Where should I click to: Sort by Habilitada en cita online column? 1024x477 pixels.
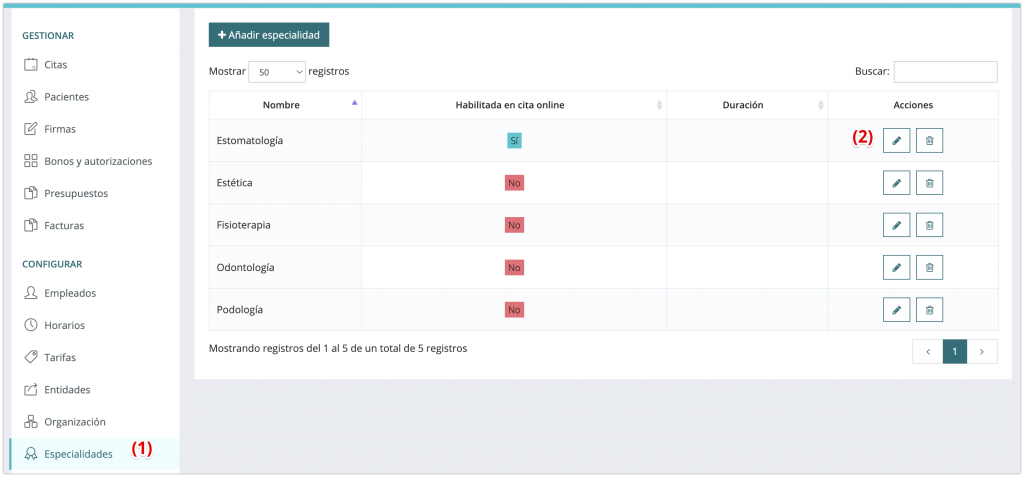pos(512,105)
